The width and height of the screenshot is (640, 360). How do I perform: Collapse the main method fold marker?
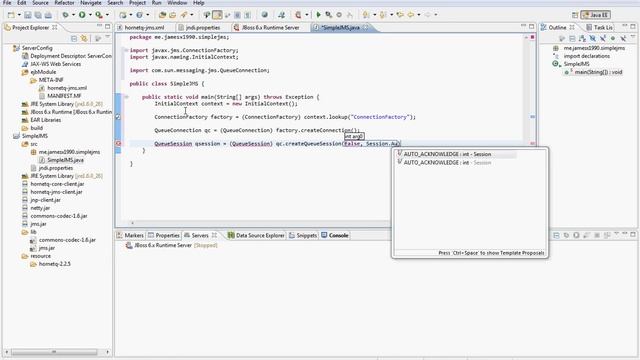(126, 97)
